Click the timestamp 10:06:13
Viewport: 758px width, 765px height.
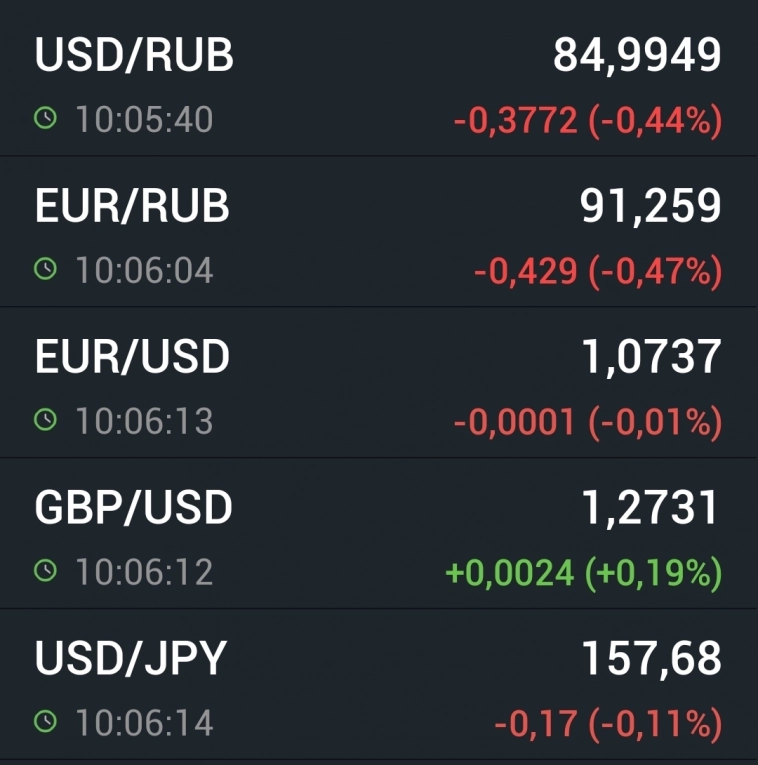tap(144, 421)
